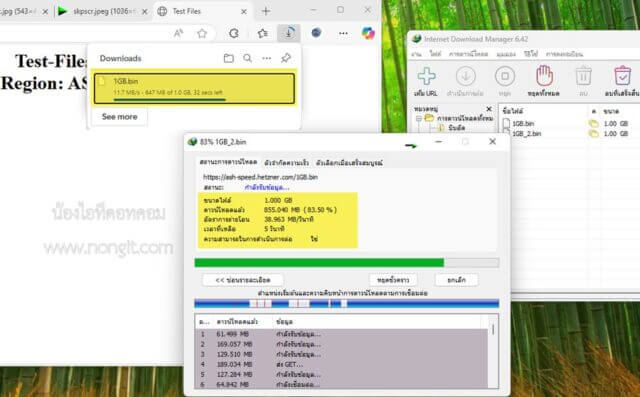Open more options ellipsis in Downloads panel
This screenshot has height=397, width=640.
pos(267,58)
